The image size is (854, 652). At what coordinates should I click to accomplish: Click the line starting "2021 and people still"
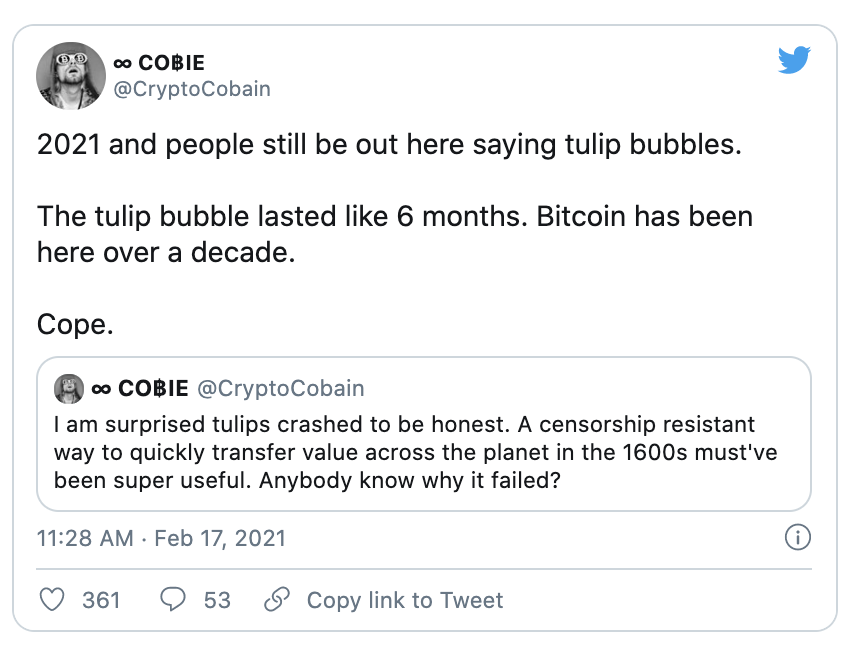point(391,145)
